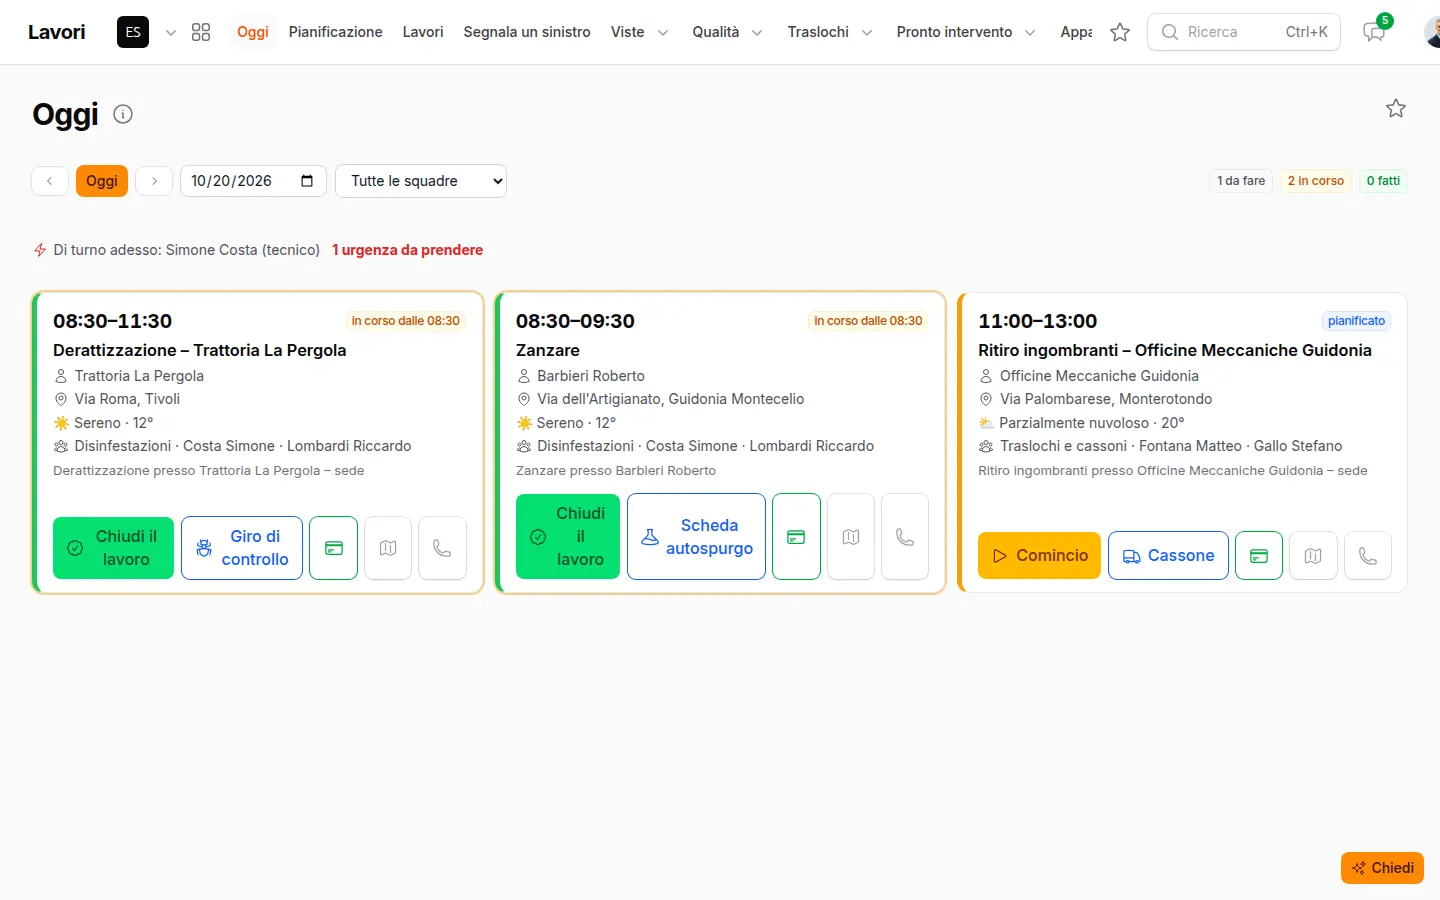
Task: Click the Ricerca search field
Action: 1244,32
